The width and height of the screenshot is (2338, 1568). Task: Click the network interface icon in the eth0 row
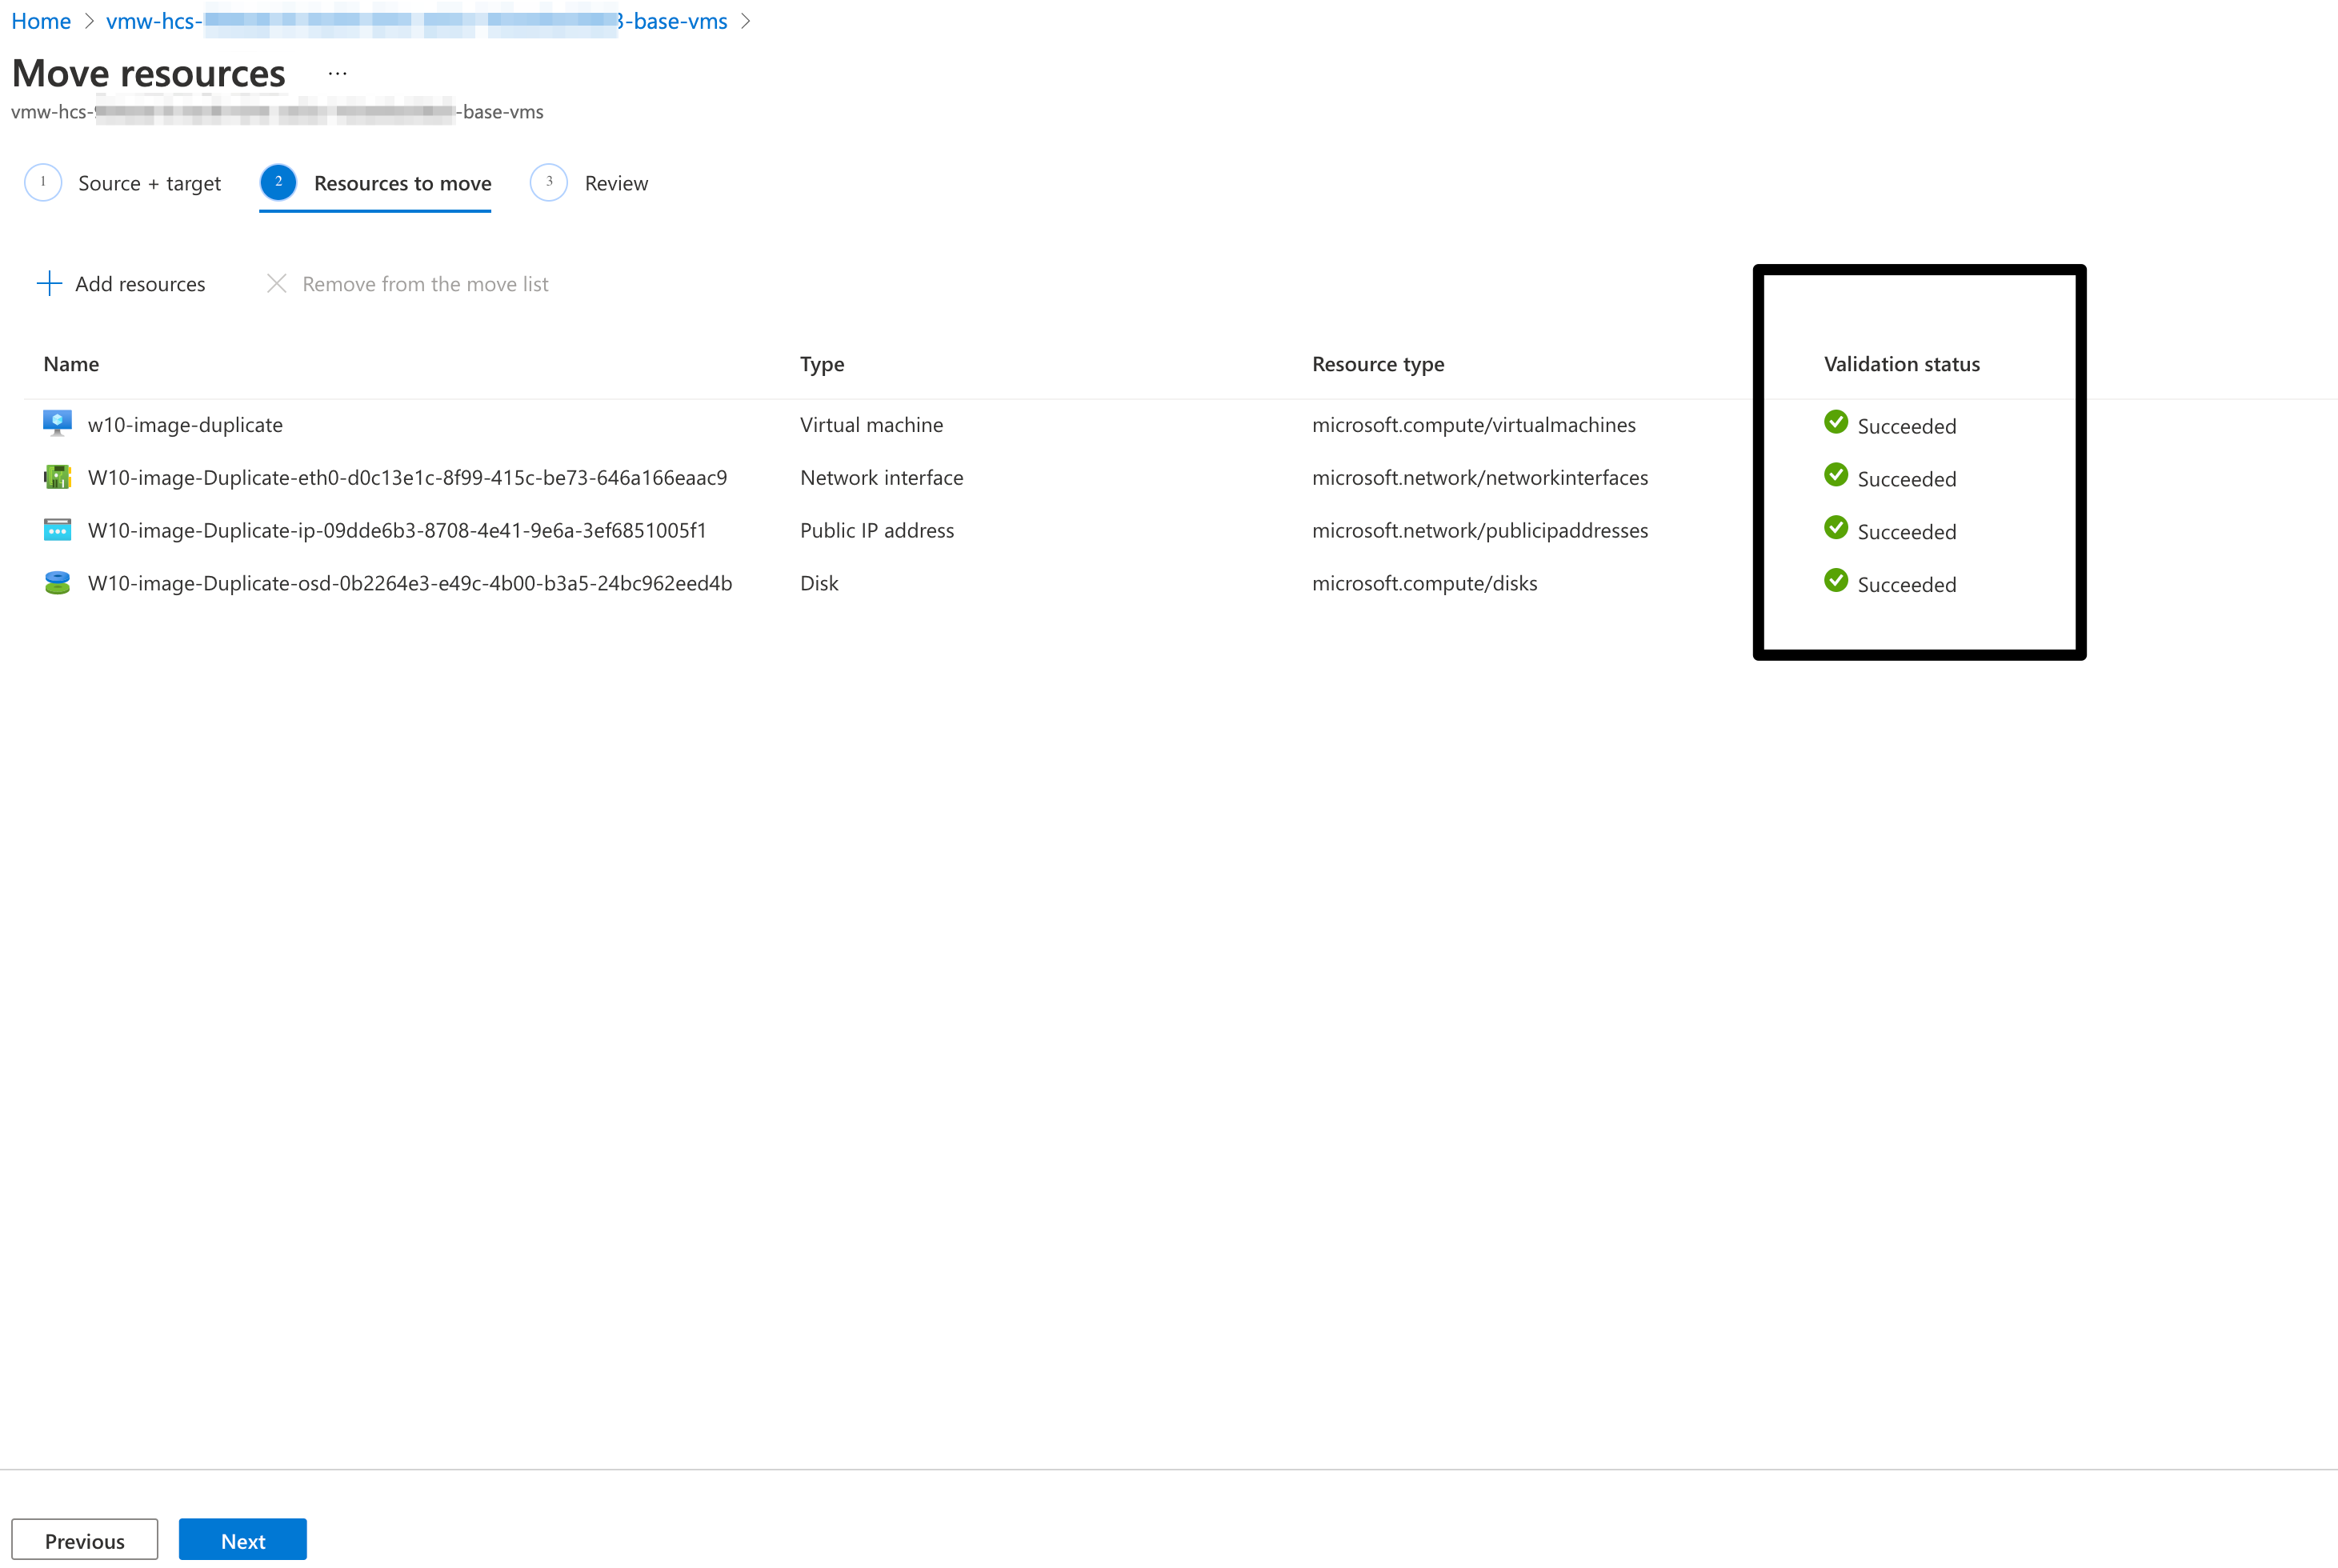point(57,477)
